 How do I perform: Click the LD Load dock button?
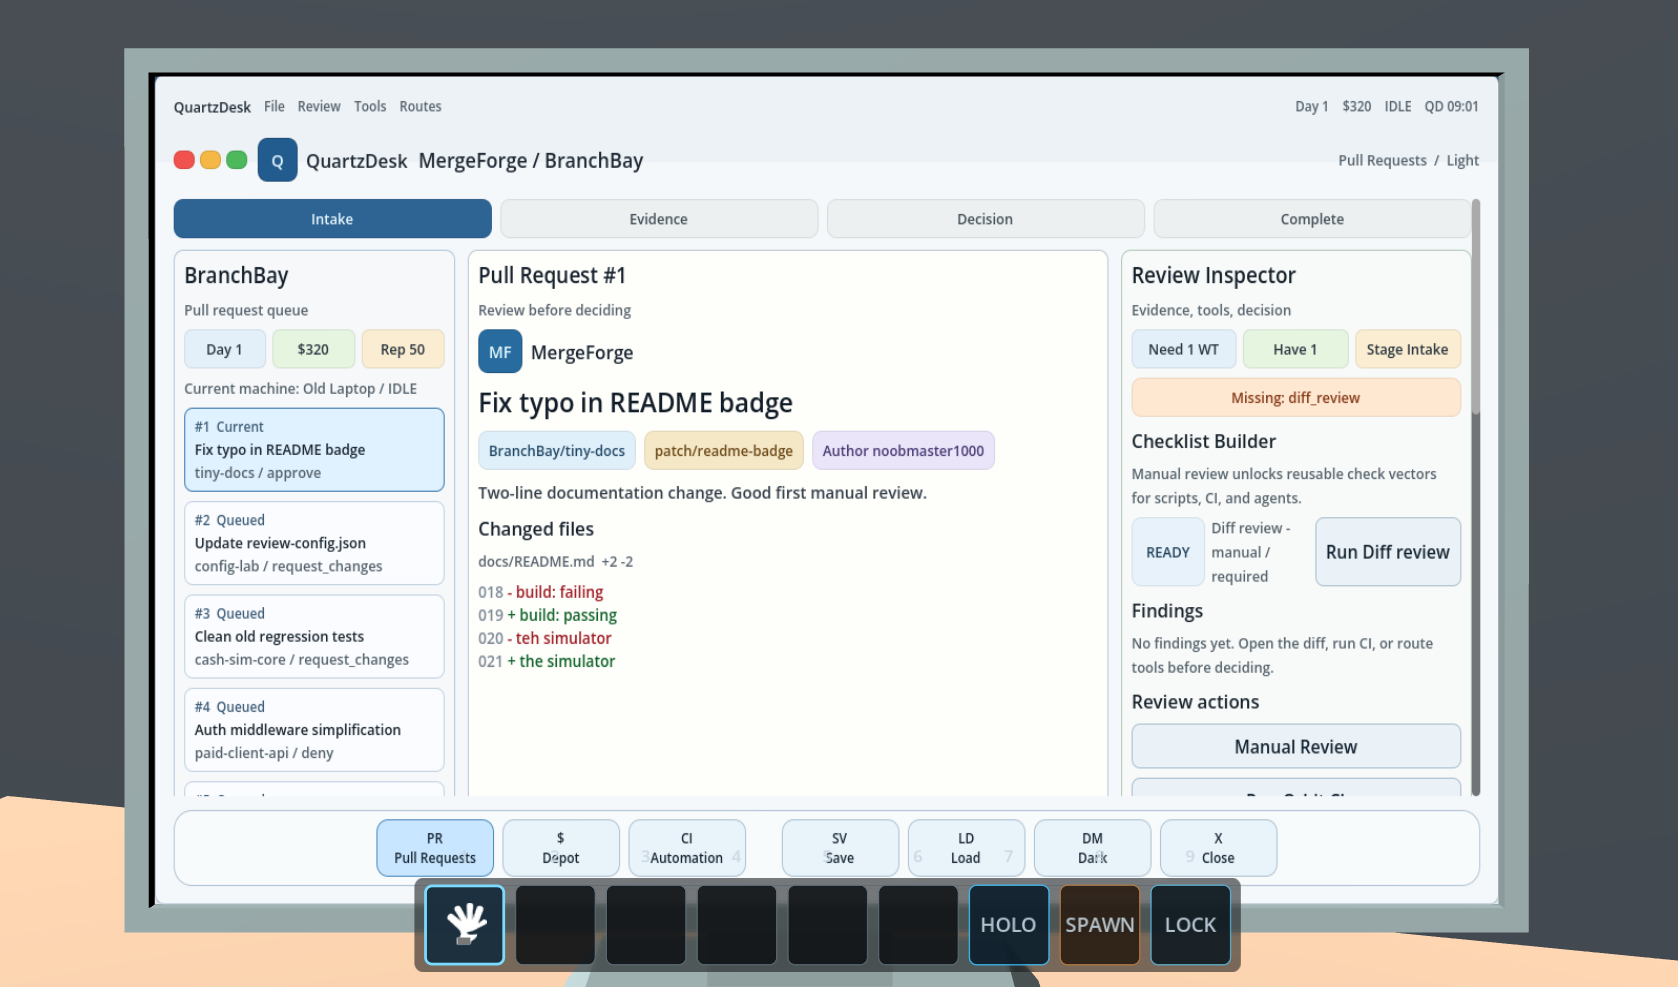(x=966, y=848)
